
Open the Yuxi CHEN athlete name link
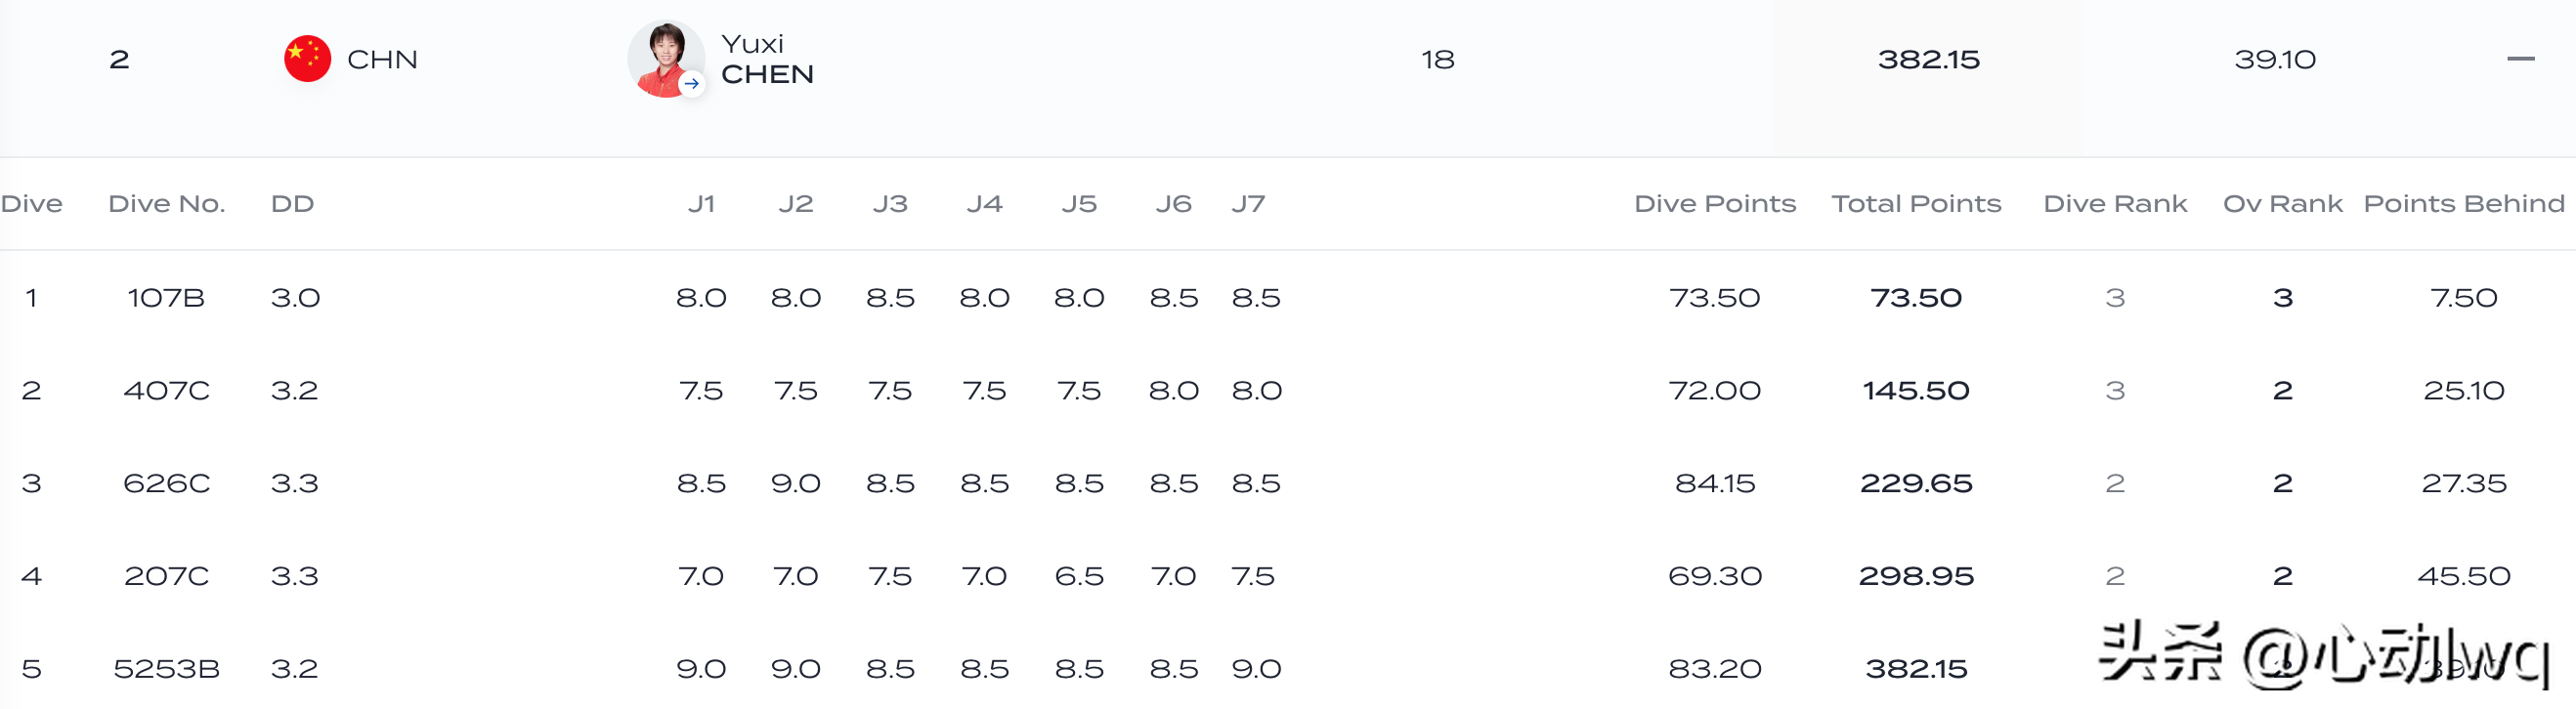click(x=767, y=59)
